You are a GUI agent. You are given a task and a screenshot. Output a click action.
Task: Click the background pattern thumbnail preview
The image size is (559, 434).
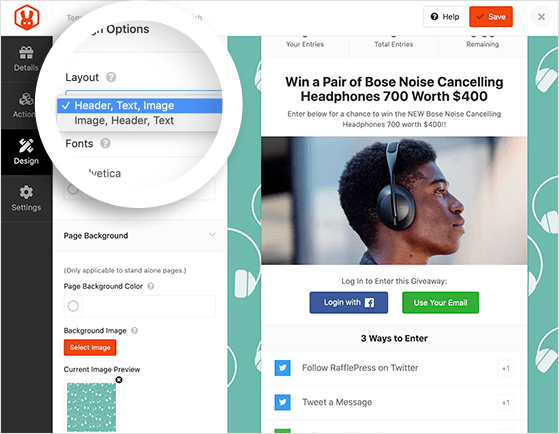(x=91, y=407)
